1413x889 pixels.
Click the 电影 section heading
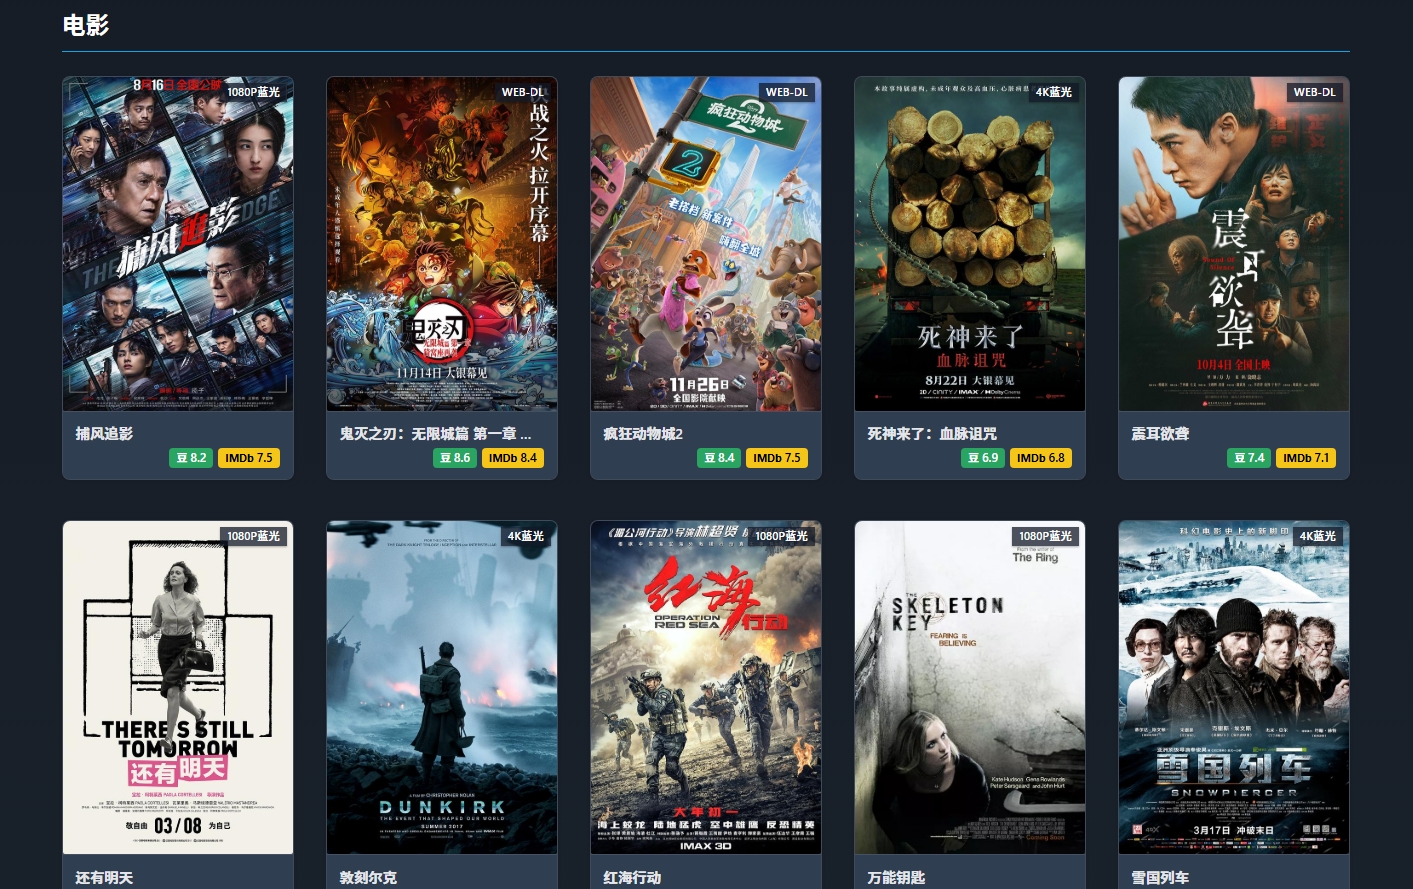tap(86, 25)
